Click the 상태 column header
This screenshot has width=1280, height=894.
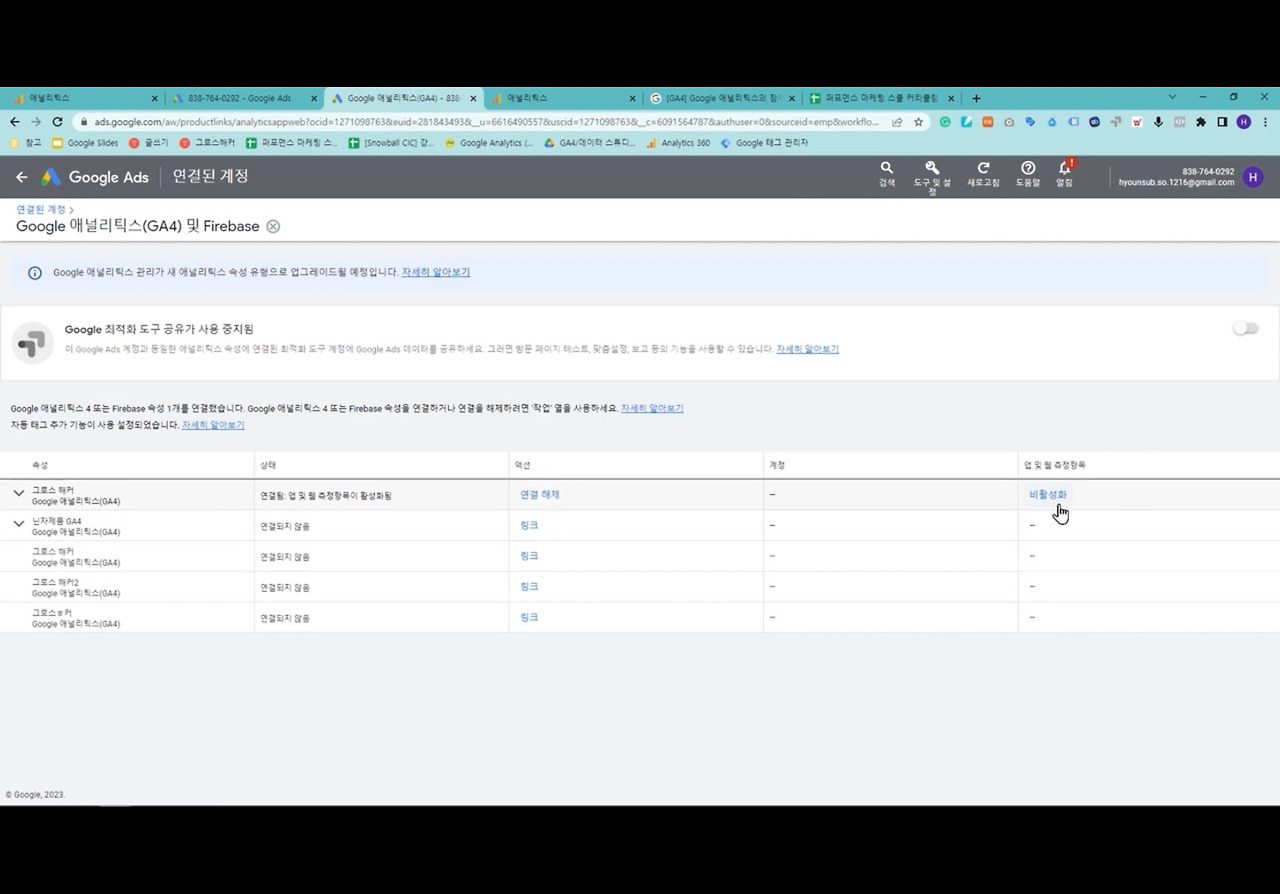(x=268, y=465)
